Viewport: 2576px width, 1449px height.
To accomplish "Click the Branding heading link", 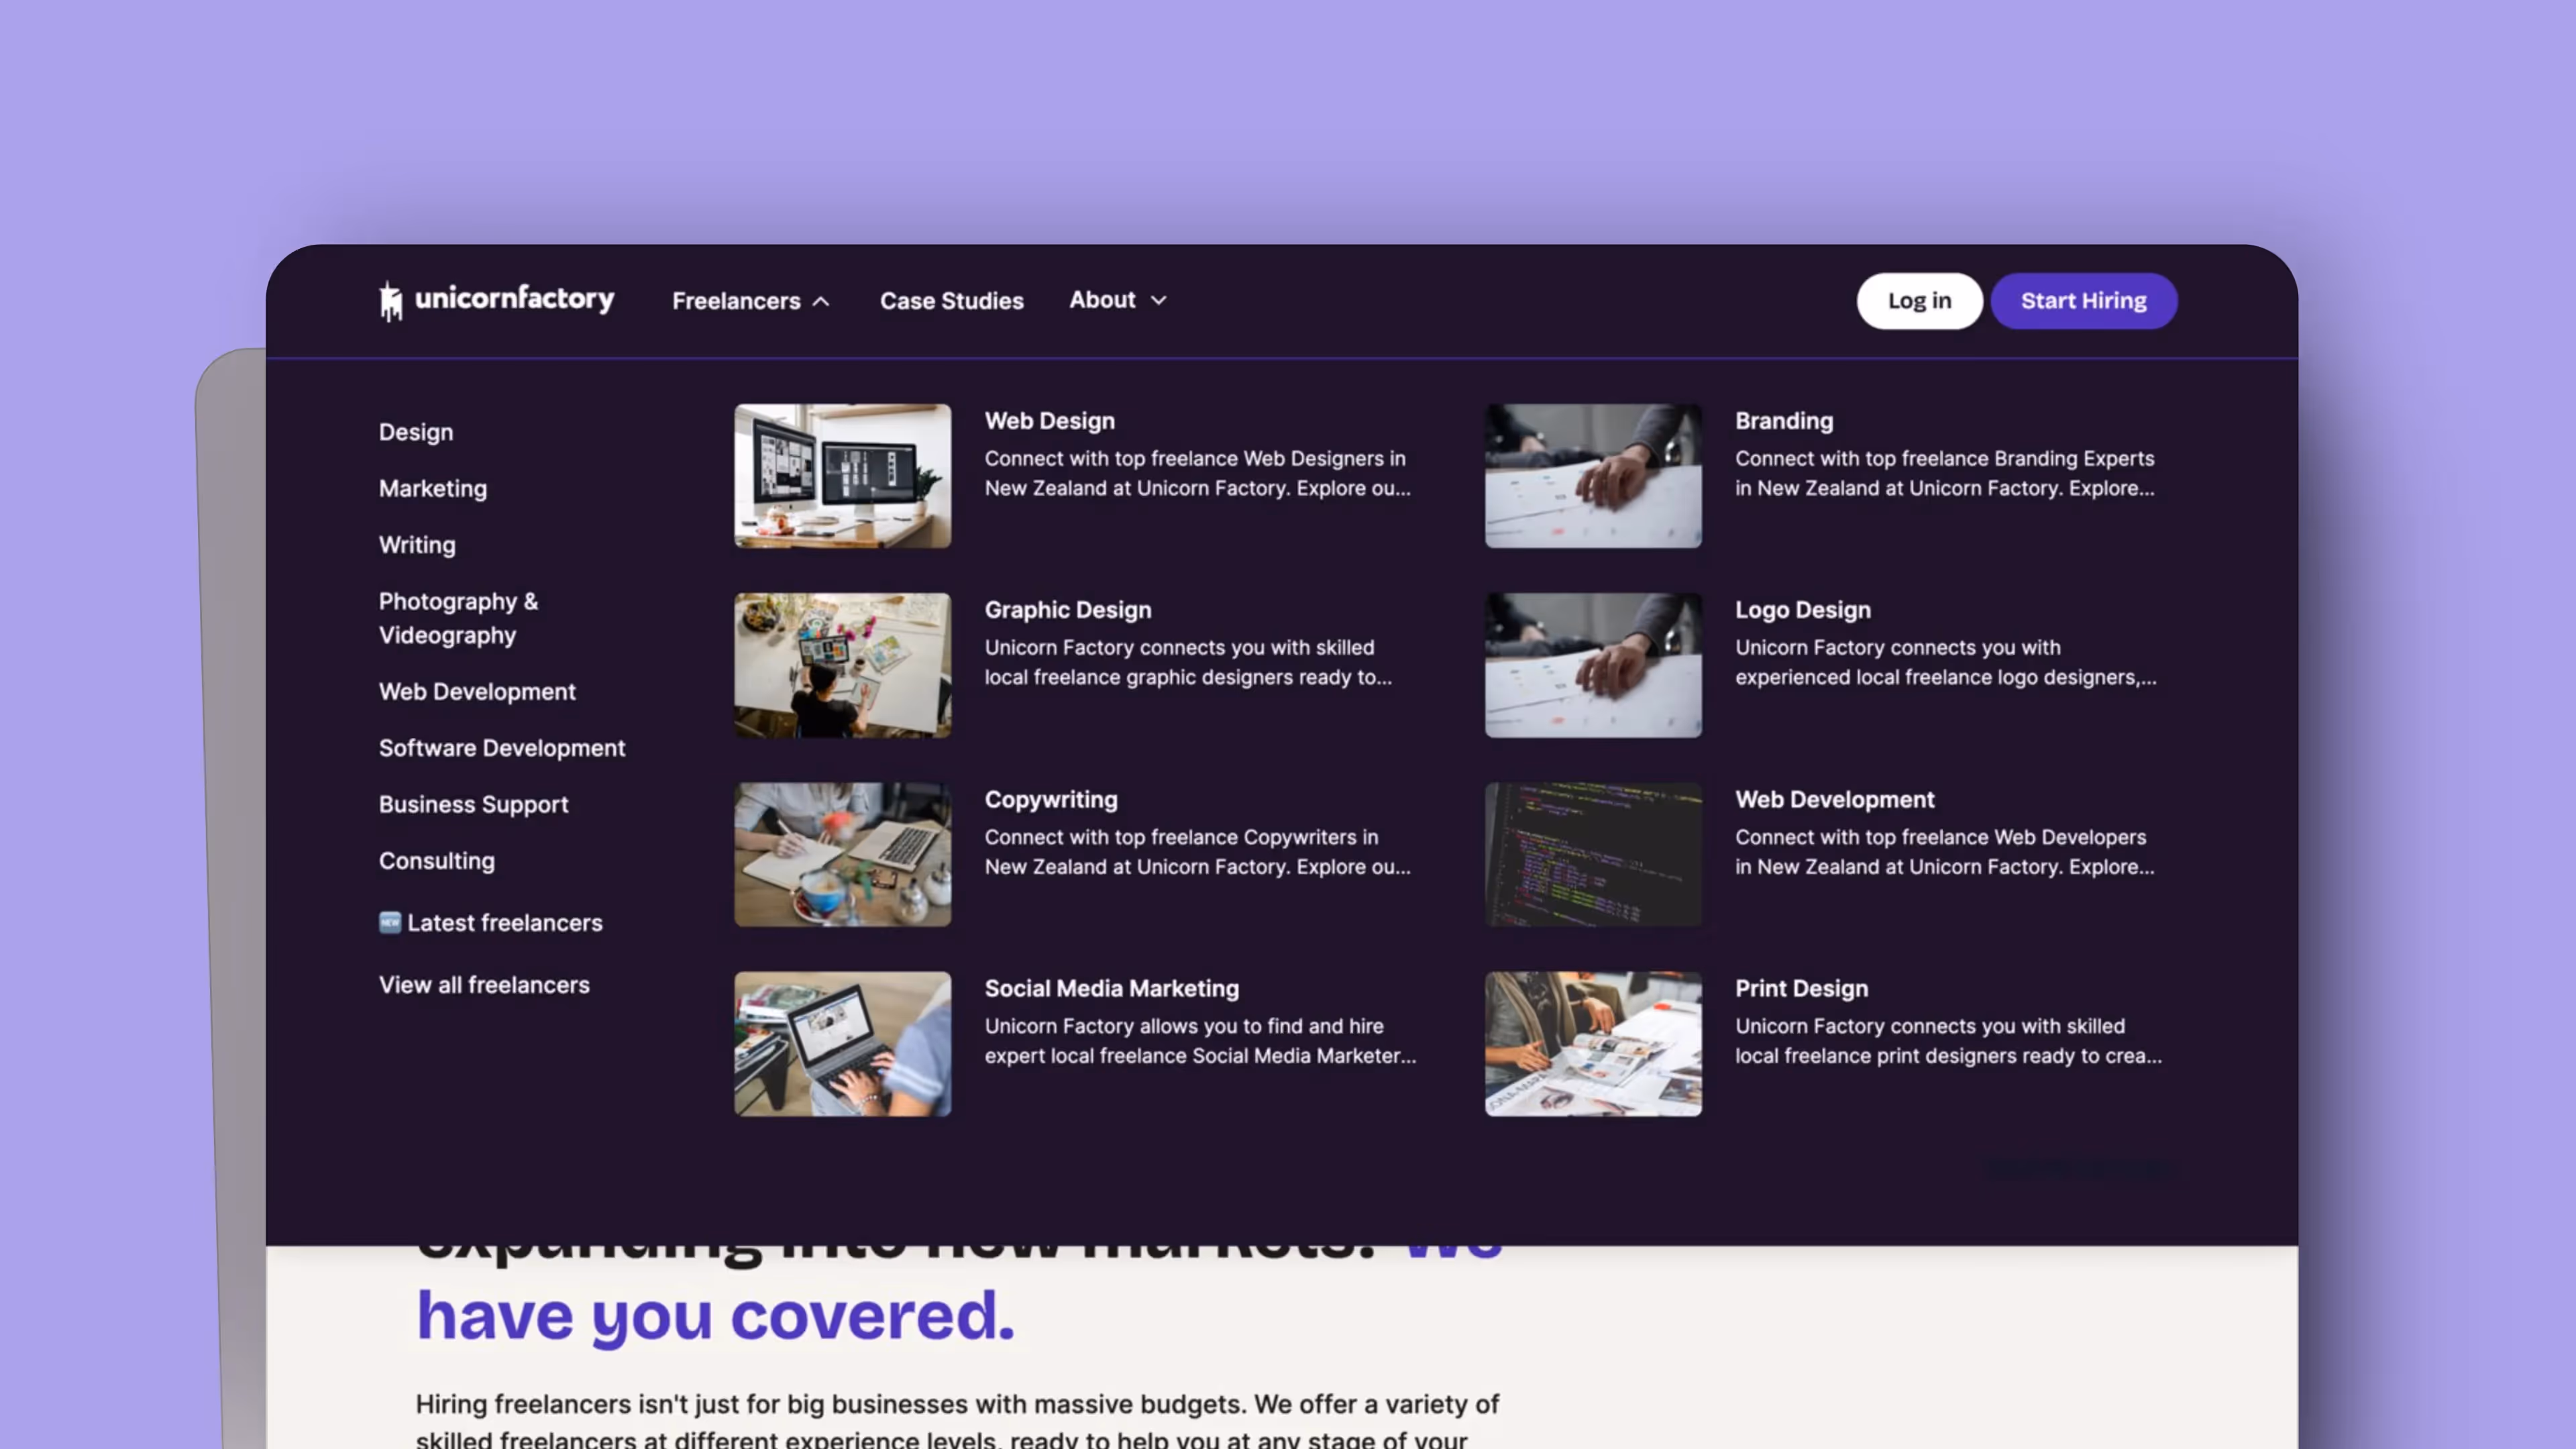I will coord(1783,421).
